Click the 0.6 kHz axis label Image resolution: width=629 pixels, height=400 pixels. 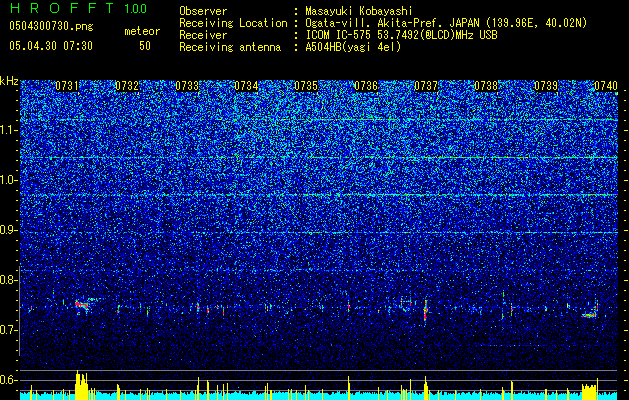click(9, 380)
